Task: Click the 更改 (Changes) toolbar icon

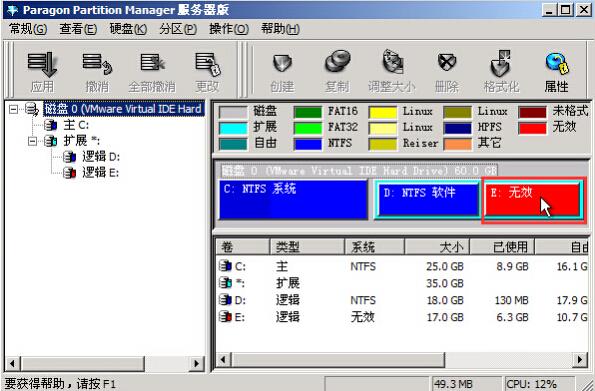Action: (207, 64)
